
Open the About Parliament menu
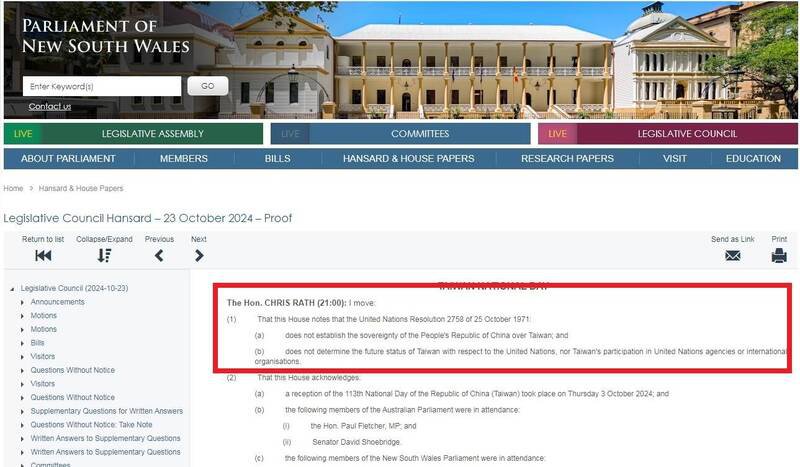[x=68, y=159]
